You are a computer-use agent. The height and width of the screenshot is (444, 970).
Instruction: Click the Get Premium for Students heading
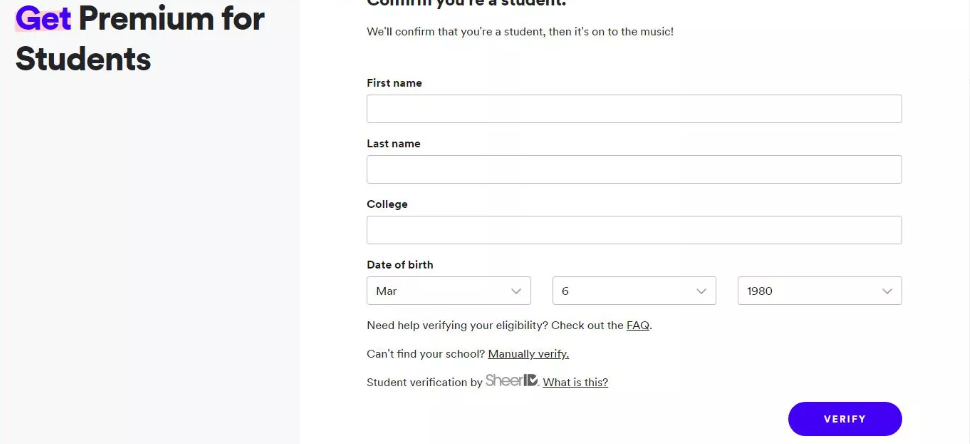pos(140,38)
